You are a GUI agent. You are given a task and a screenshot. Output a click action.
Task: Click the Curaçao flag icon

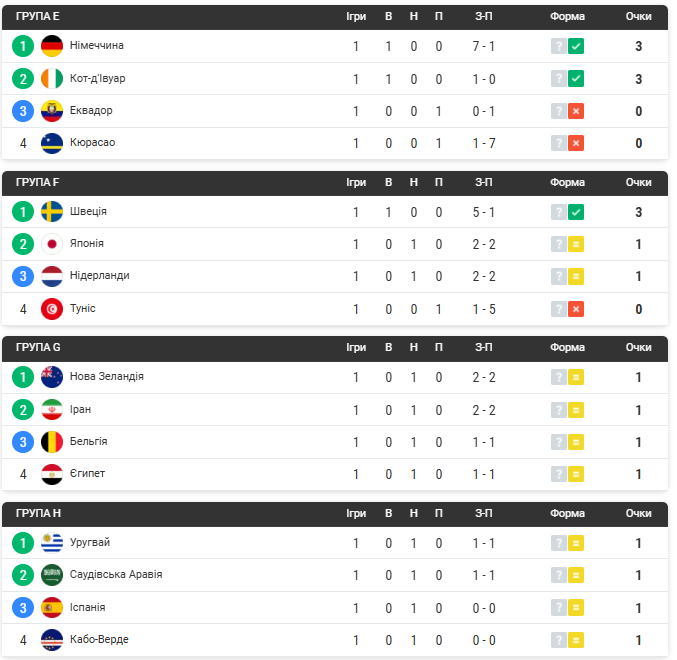[x=52, y=143]
